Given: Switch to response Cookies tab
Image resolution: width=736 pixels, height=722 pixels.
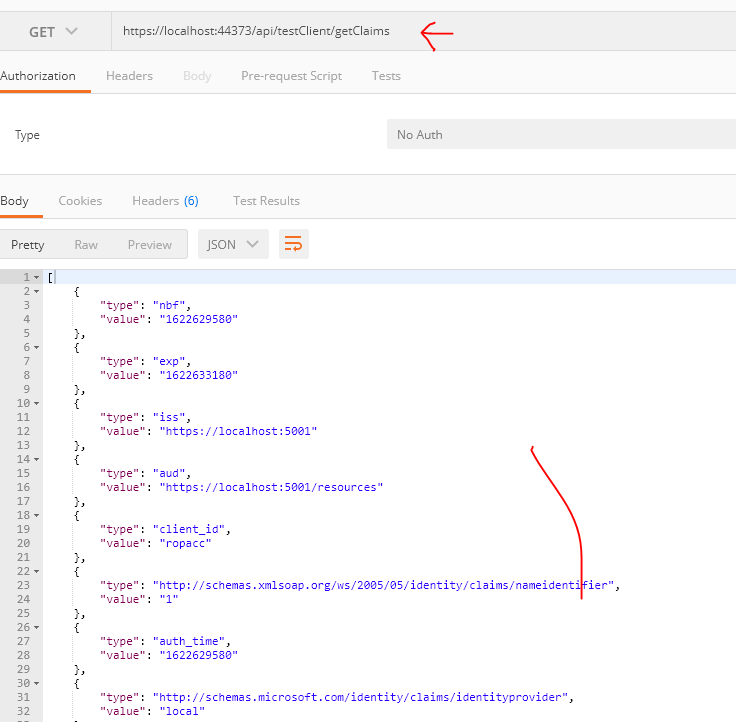Looking at the screenshot, I should (x=80, y=201).
